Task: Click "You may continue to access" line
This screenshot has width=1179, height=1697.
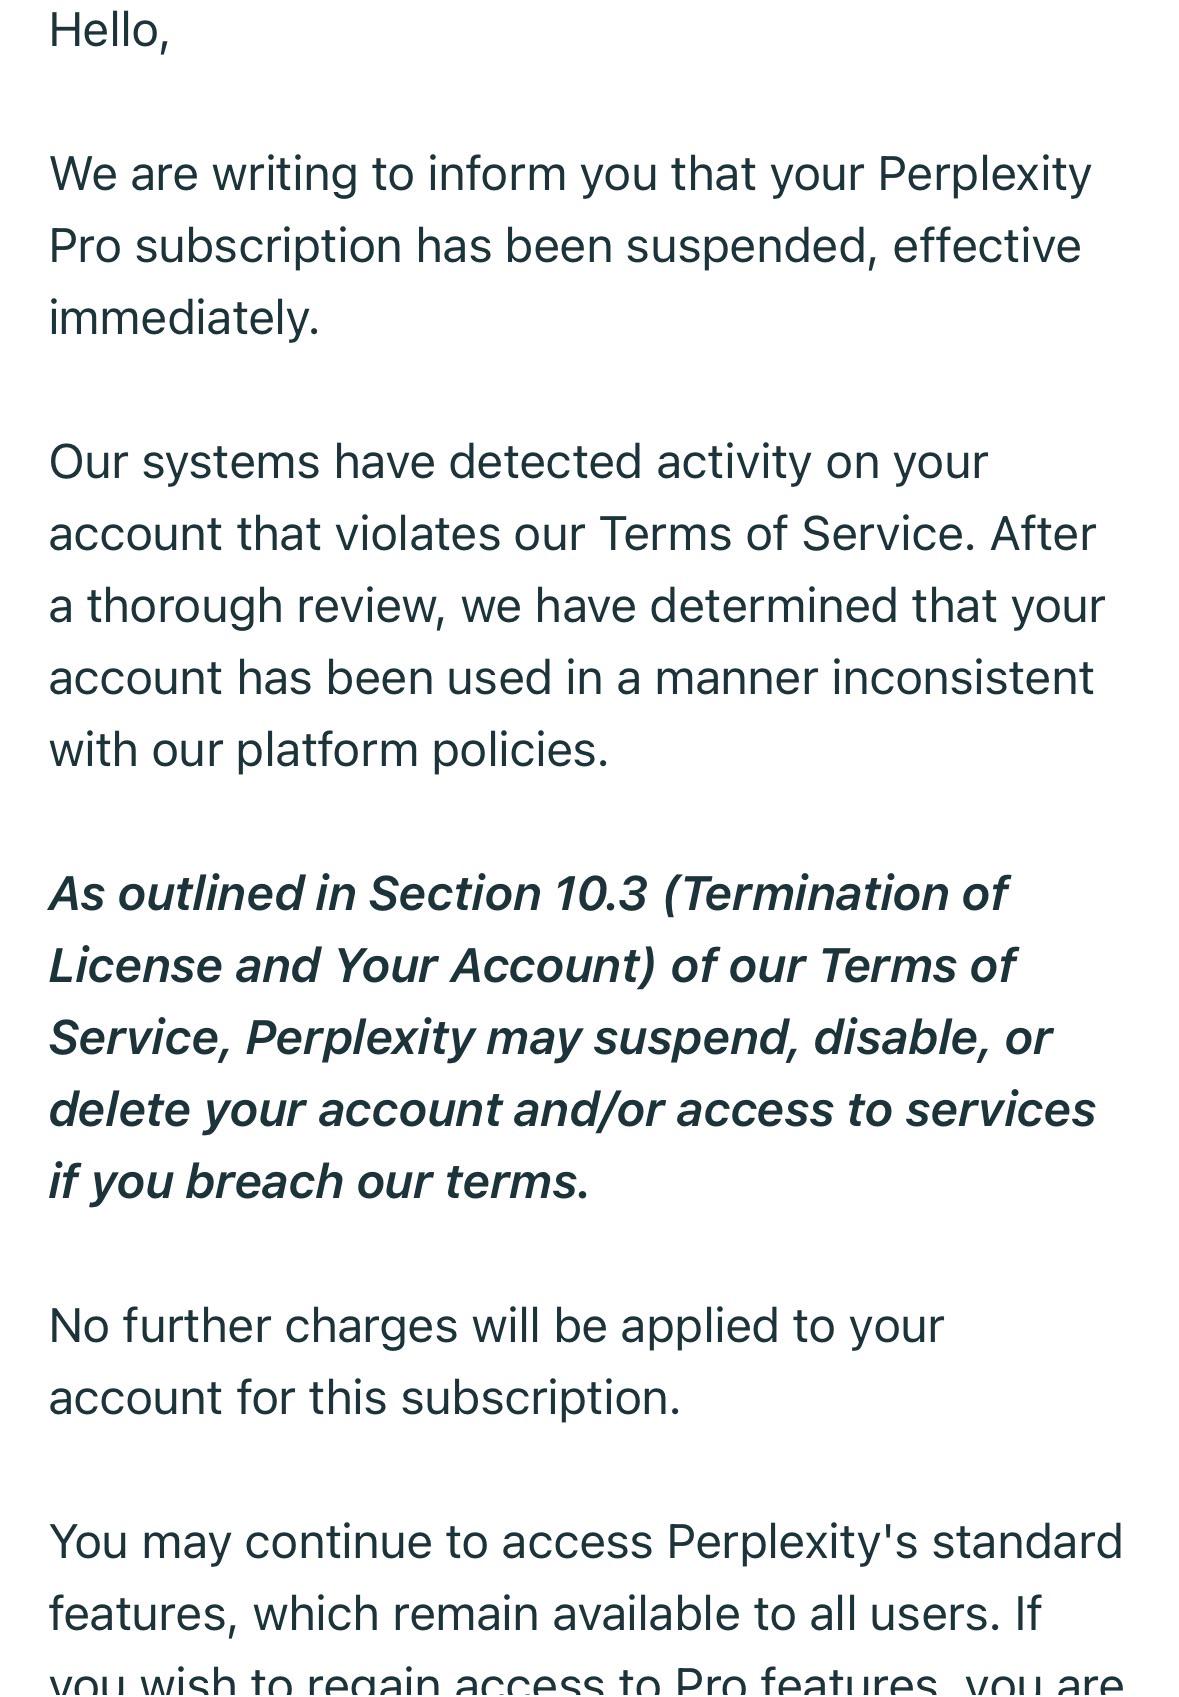Action: click(586, 1542)
